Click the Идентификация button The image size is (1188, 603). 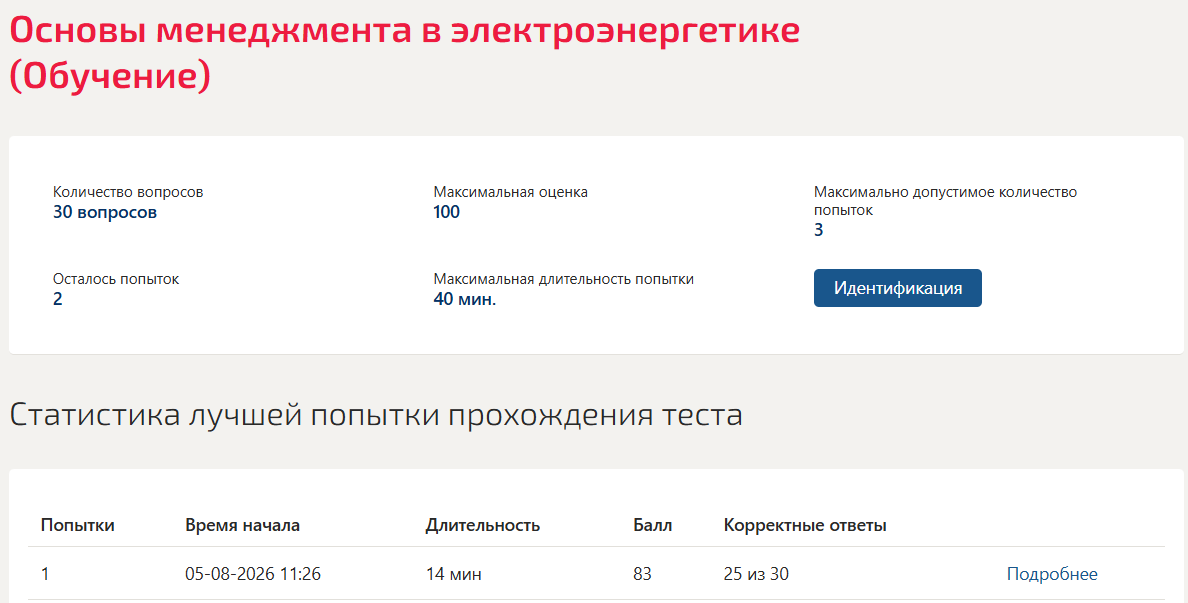coord(897,288)
